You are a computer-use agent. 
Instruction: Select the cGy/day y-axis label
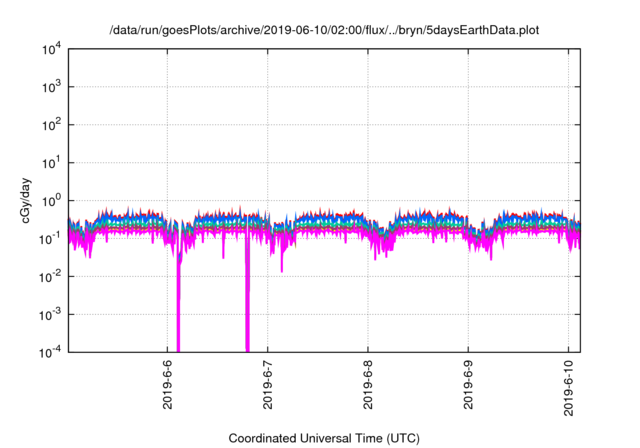25,200
